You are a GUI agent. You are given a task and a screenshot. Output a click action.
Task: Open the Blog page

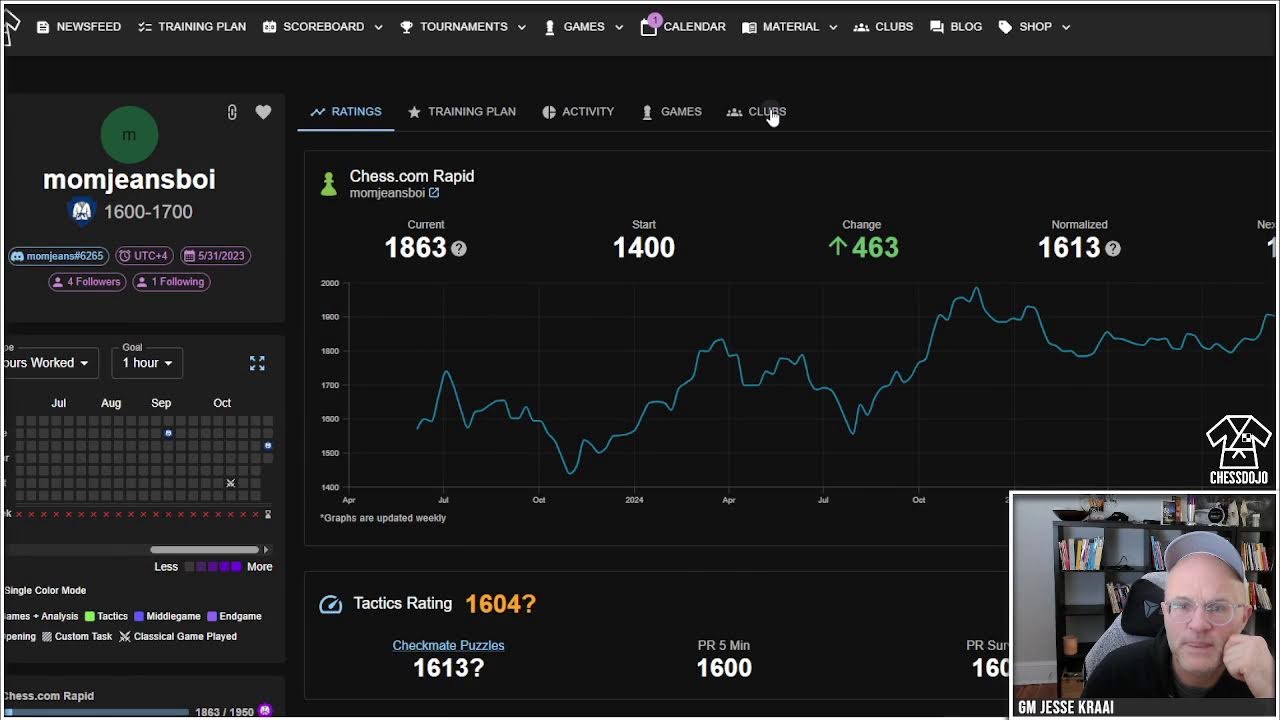point(956,27)
